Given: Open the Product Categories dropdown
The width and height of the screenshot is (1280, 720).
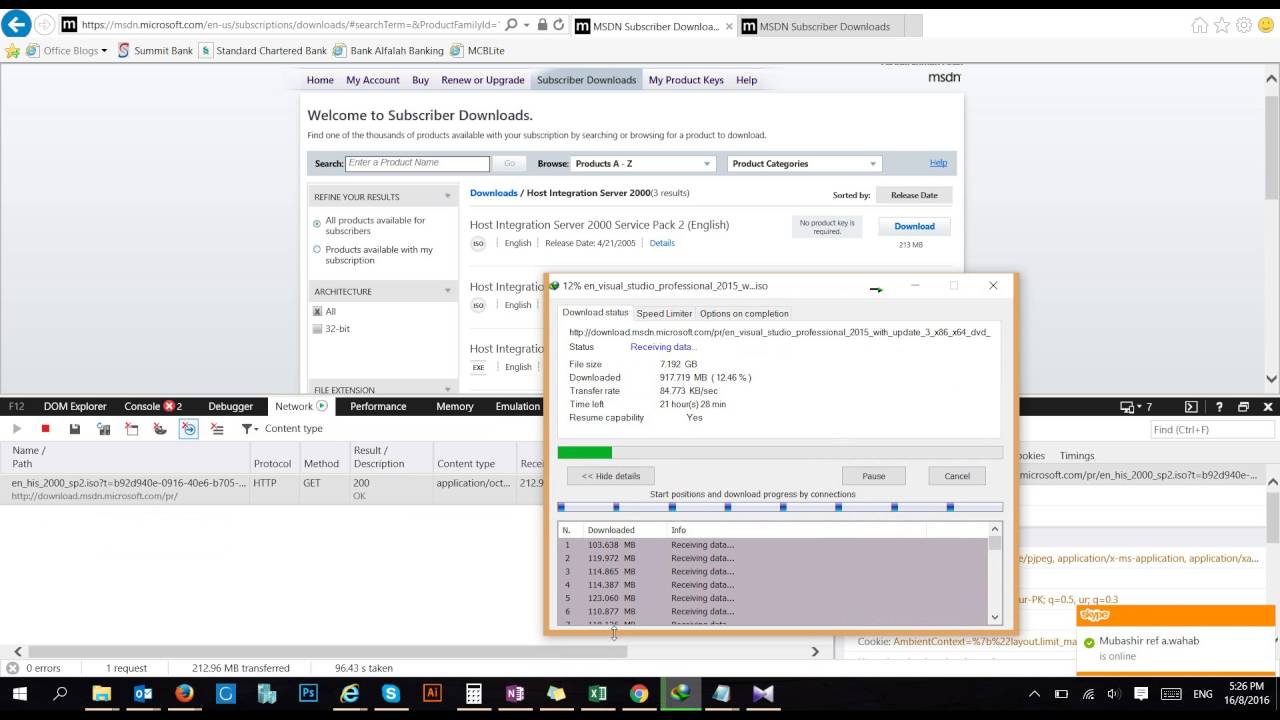Looking at the screenshot, I should tap(804, 164).
